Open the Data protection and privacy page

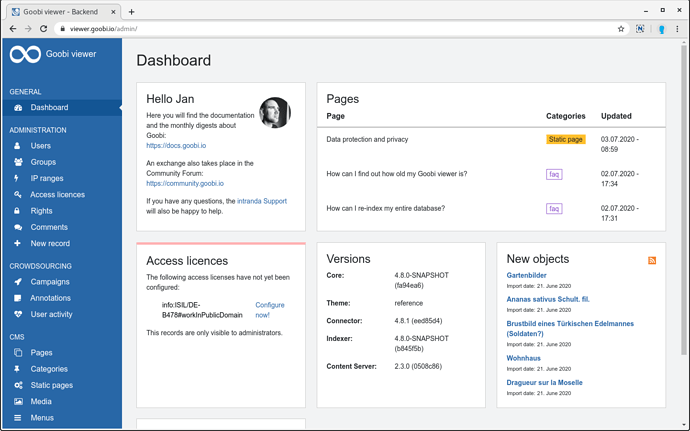pos(367,139)
